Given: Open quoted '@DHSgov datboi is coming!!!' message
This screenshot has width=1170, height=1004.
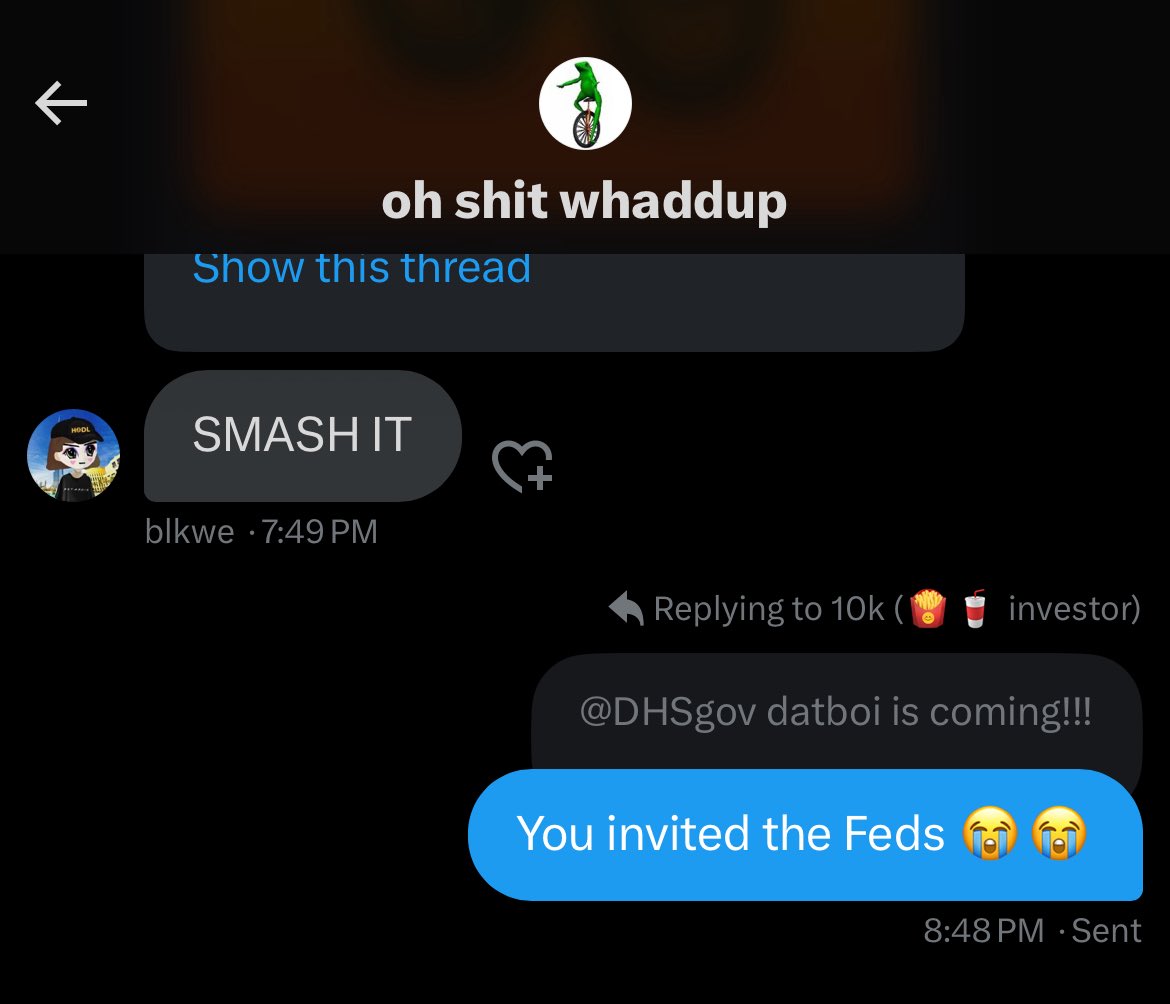Looking at the screenshot, I should (836, 712).
